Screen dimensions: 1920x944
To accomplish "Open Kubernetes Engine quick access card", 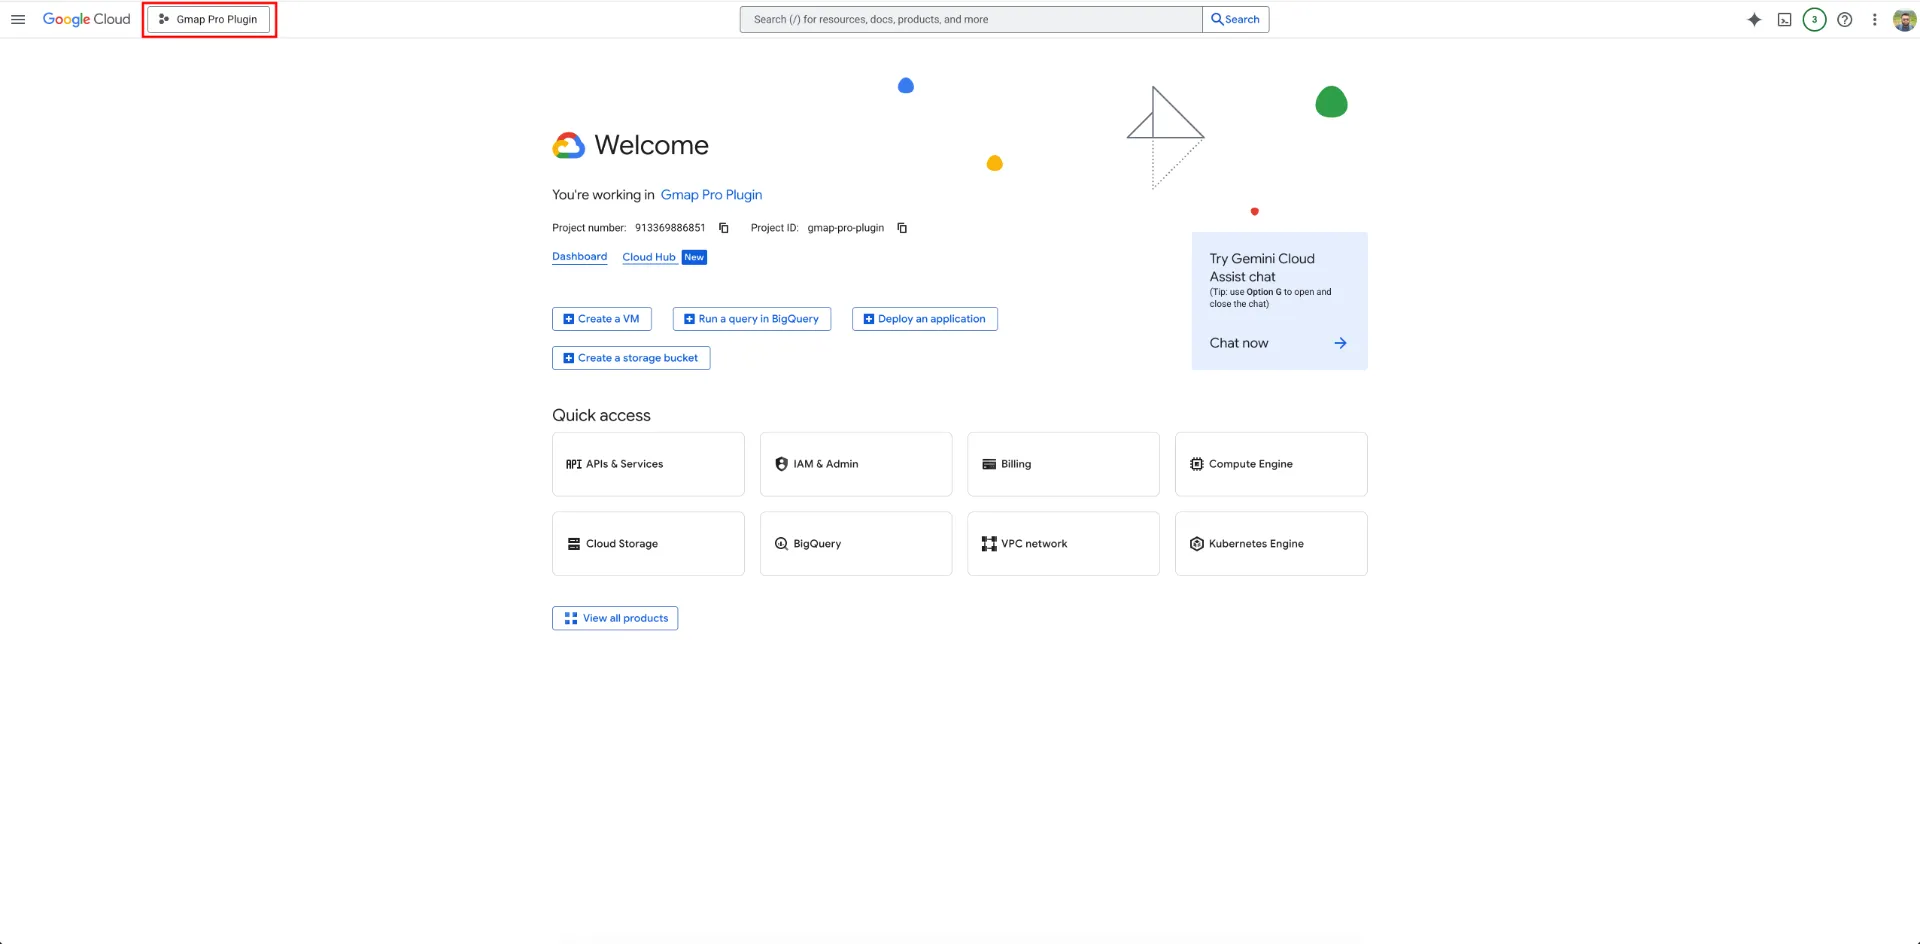I will 1271,544.
